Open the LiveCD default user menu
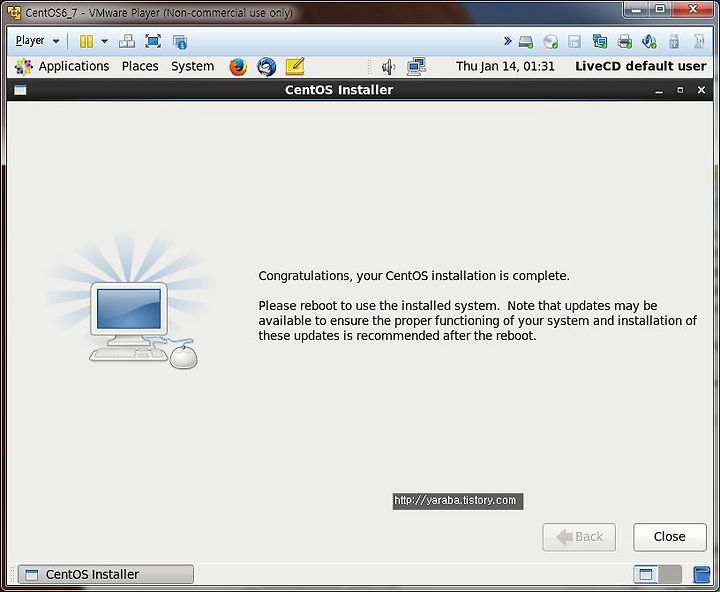Image resolution: width=720 pixels, height=592 pixels. (x=641, y=66)
